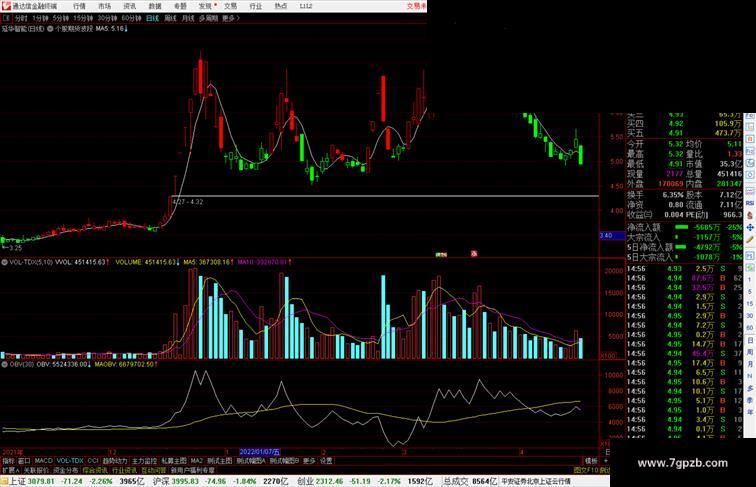Open the 资金分布 tab
The image size is (756, 487).
pos(66,470)
